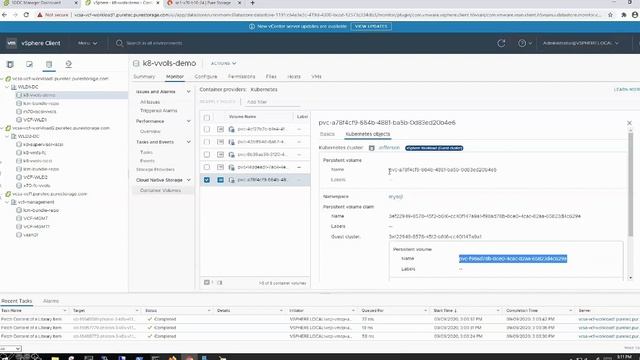Toggle select-all checkbox in volume table header

coord(207,118)
